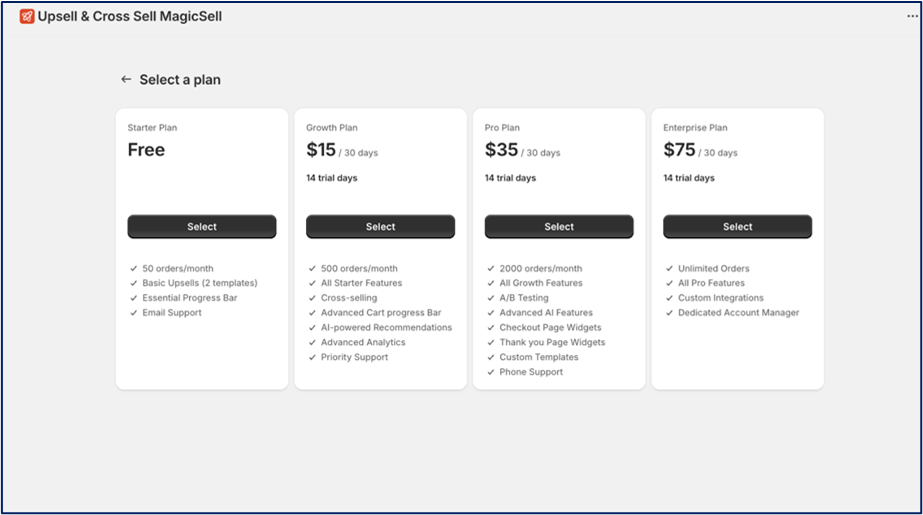Click the Pro Plan label

pyautogui.click(x=502, y=128)
